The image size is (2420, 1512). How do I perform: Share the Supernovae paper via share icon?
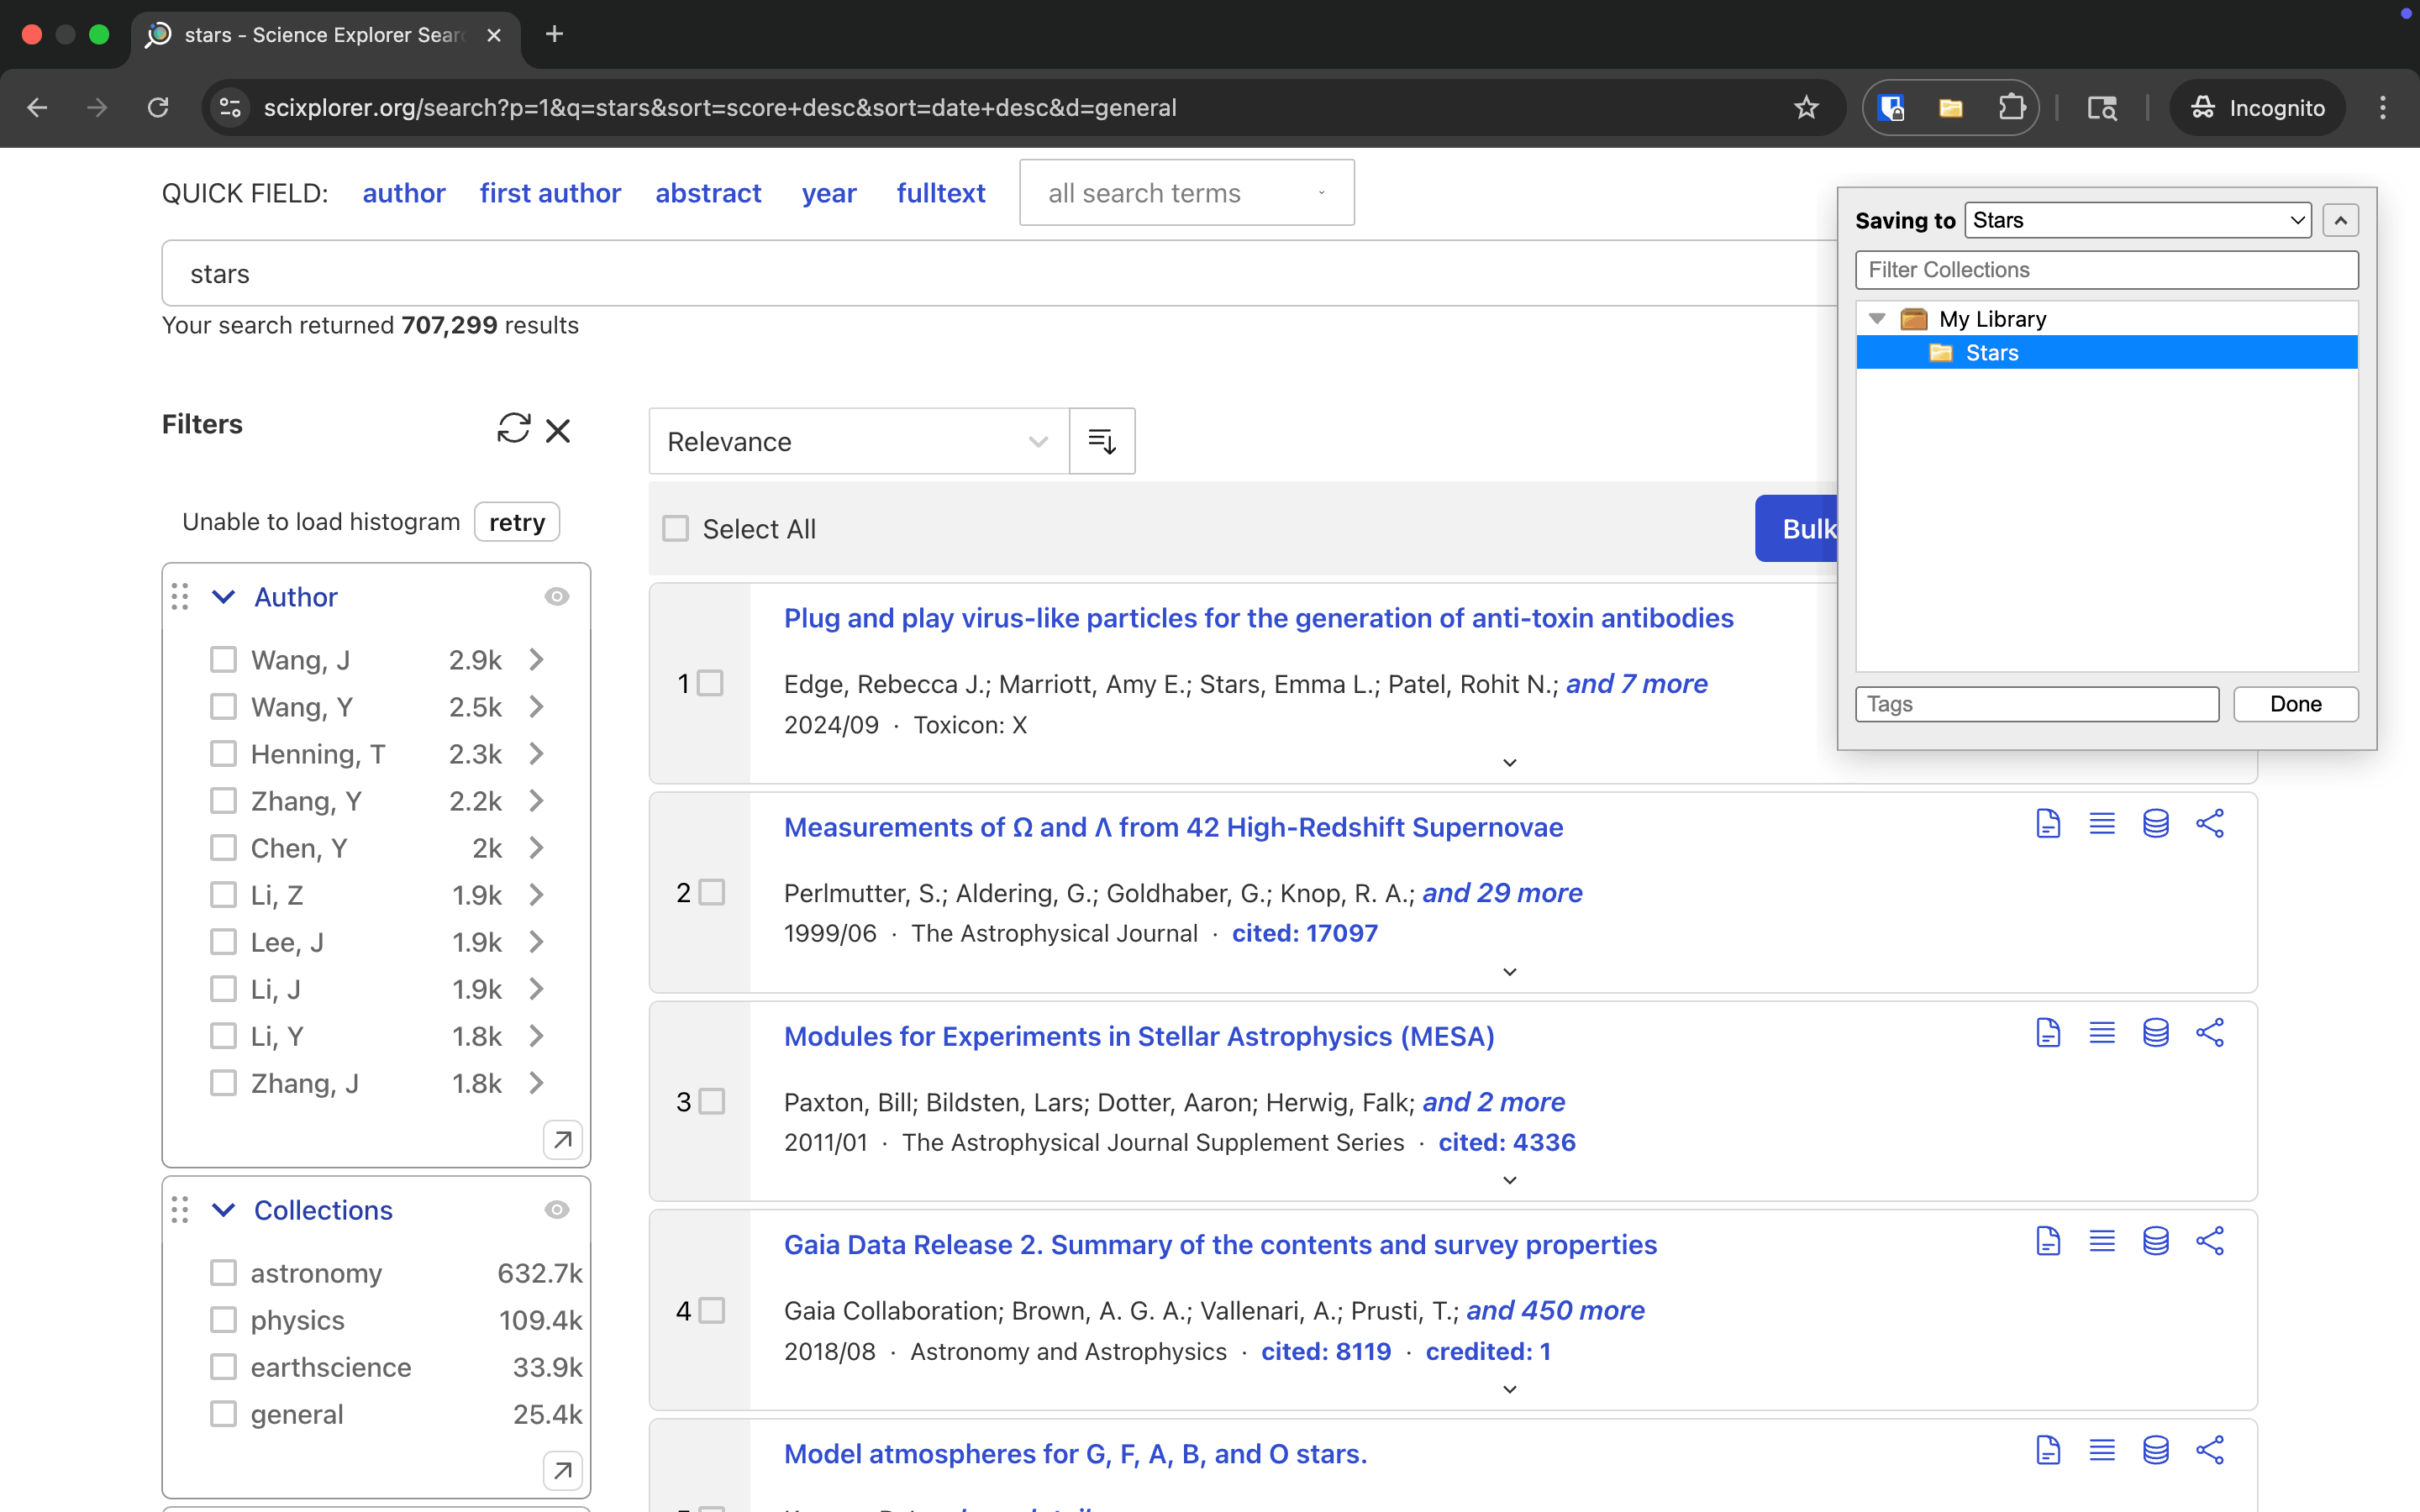point(2210,824)
